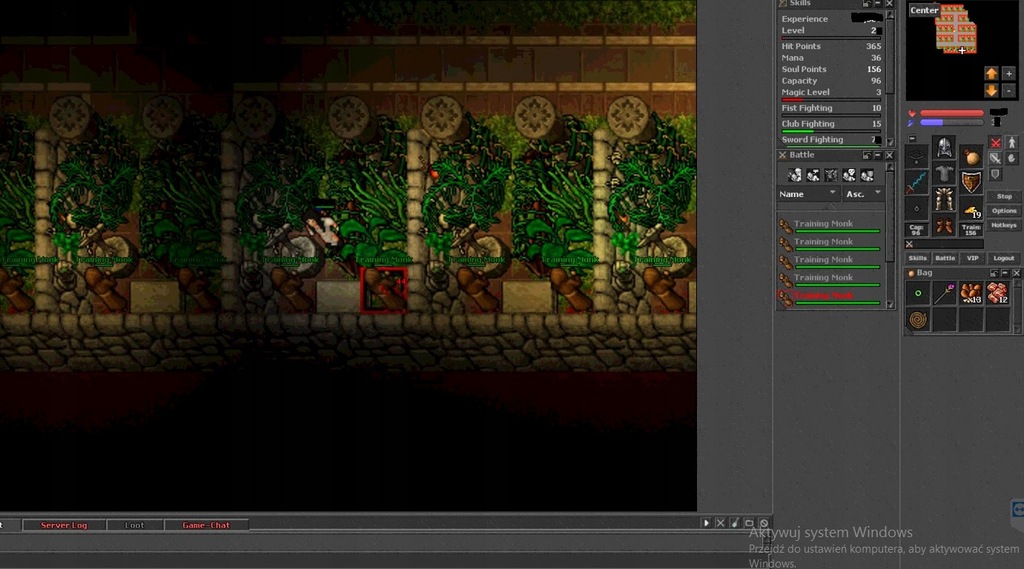Select the wand item in Bag
Image resolution: width=1024 pixels, height=569 pixels.
(x=944, y=294)
